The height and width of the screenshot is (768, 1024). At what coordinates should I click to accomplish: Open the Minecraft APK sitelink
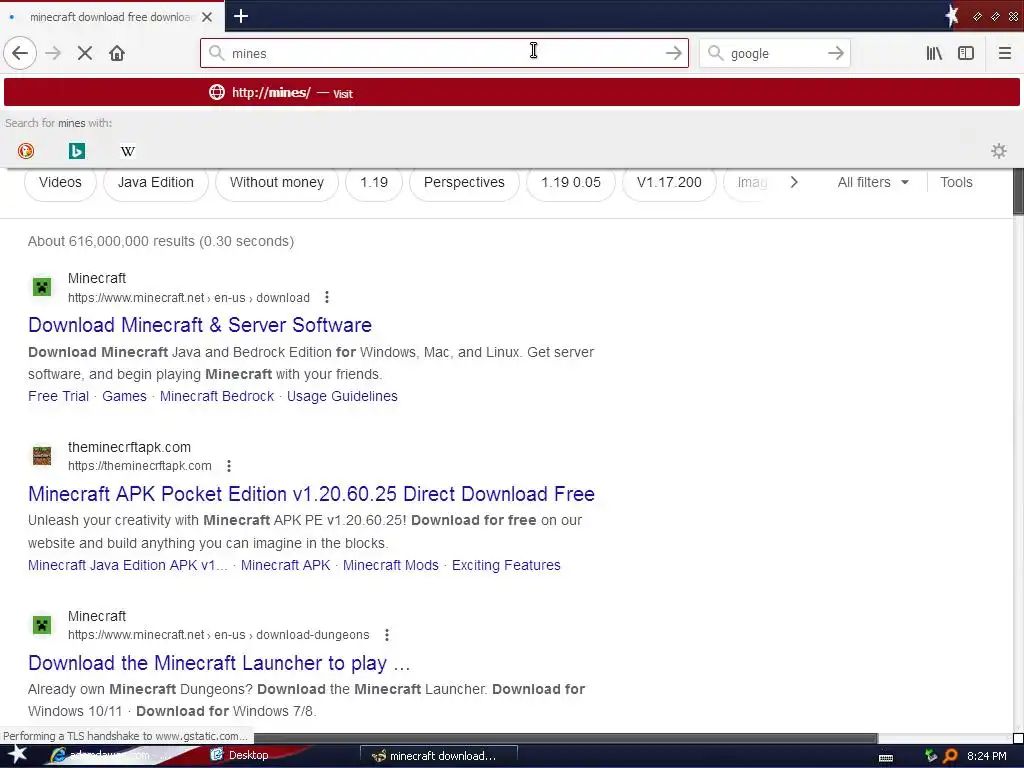(285, 565)
